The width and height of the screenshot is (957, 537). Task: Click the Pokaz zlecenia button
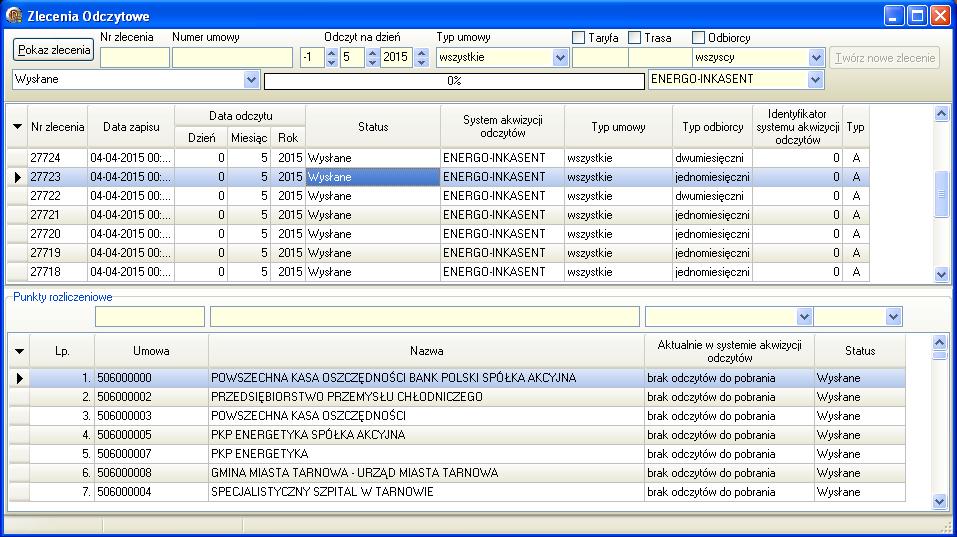pyautogui.click(x=54, y=50)
